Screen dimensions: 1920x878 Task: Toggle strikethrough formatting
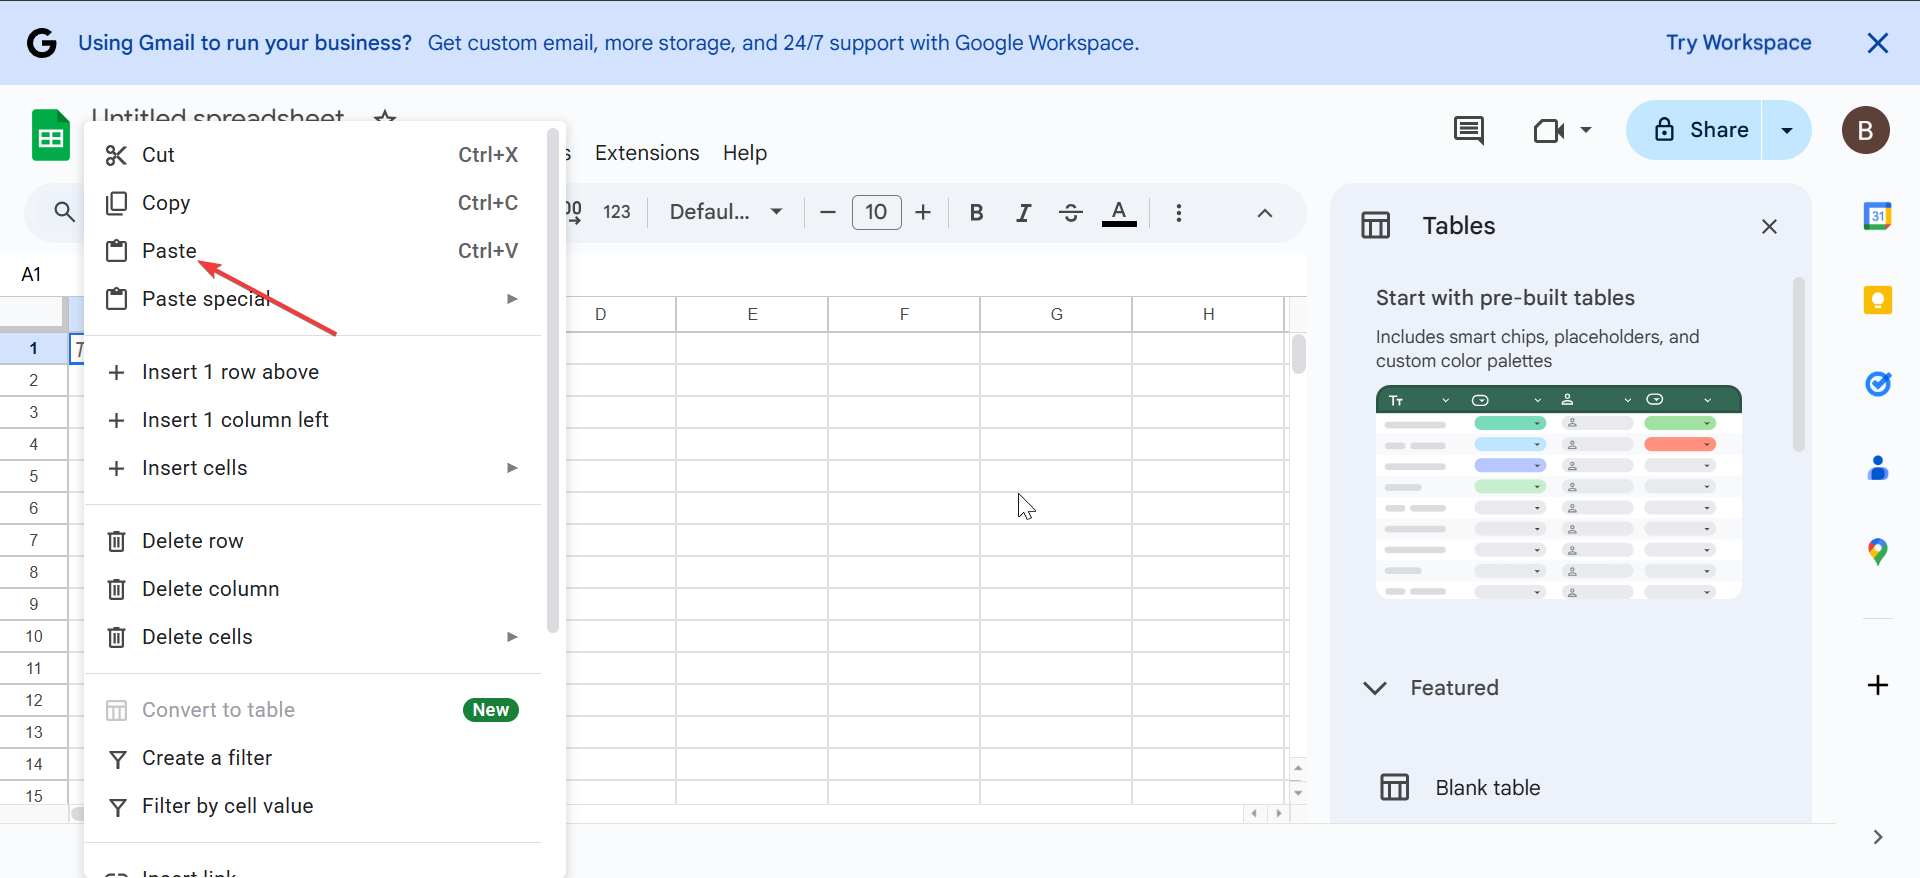[1071, 212]
